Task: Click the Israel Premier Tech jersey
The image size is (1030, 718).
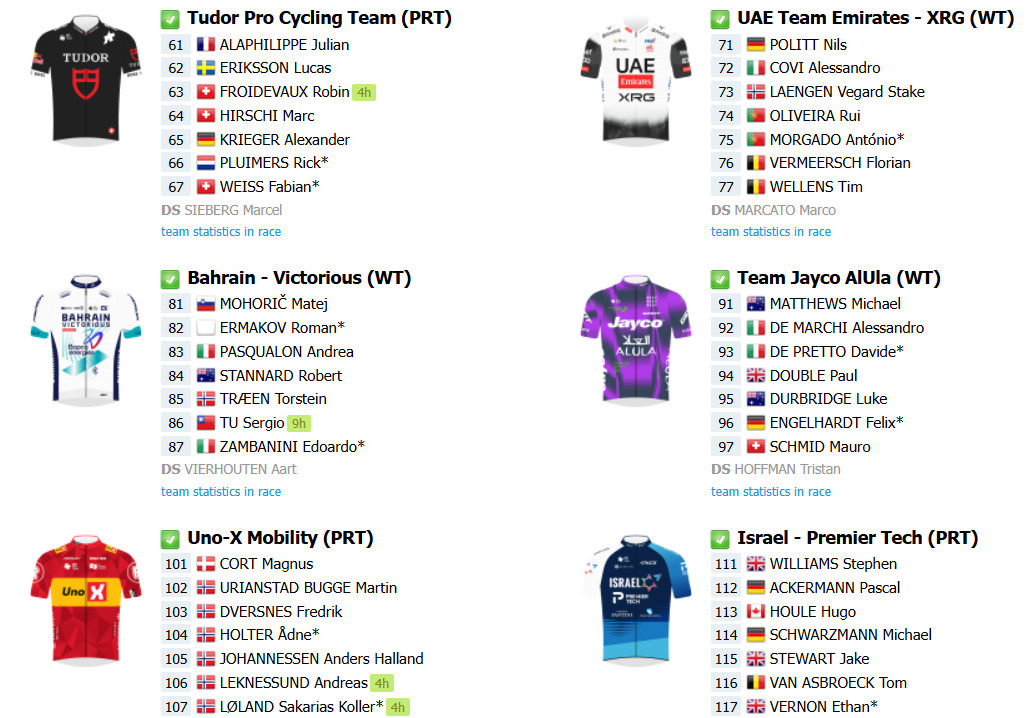Action: tap(635, 599)
